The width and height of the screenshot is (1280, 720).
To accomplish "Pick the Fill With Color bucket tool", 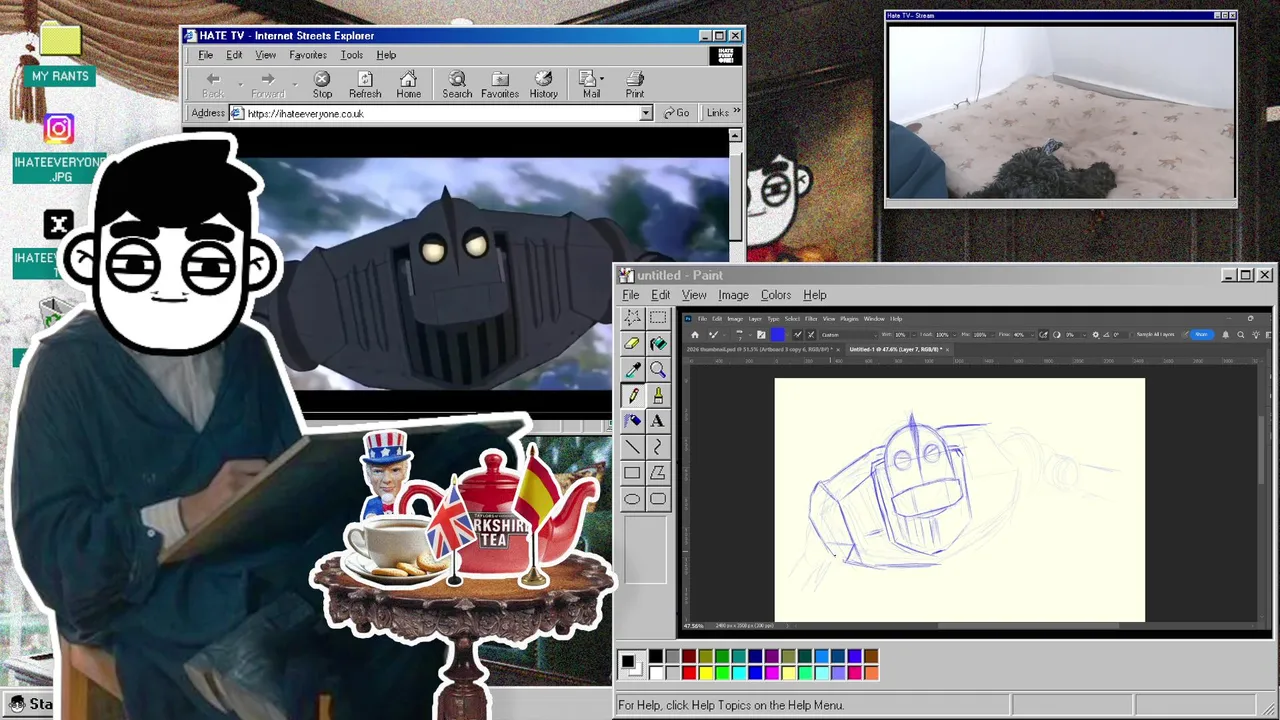I will pos(658,344).
